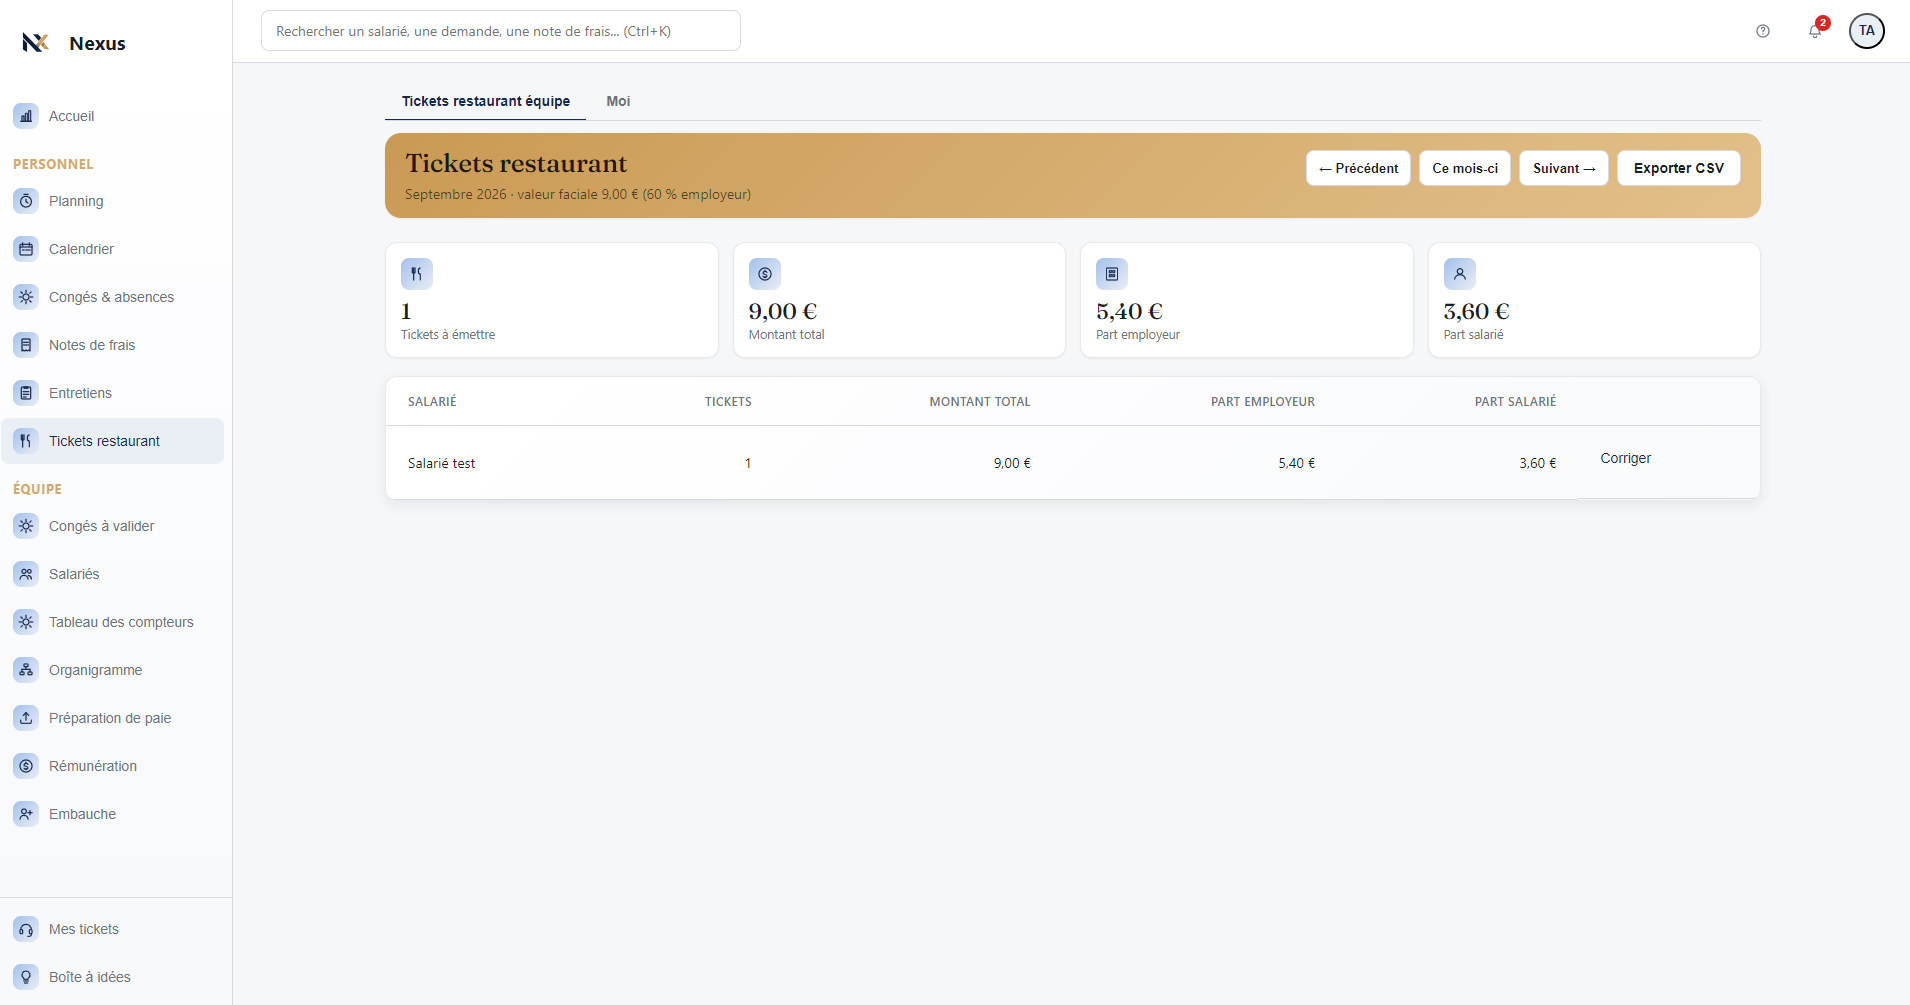Click the 3,60 € cell in Salarié test row
1910x1005 pixels.
[1538, 463]
